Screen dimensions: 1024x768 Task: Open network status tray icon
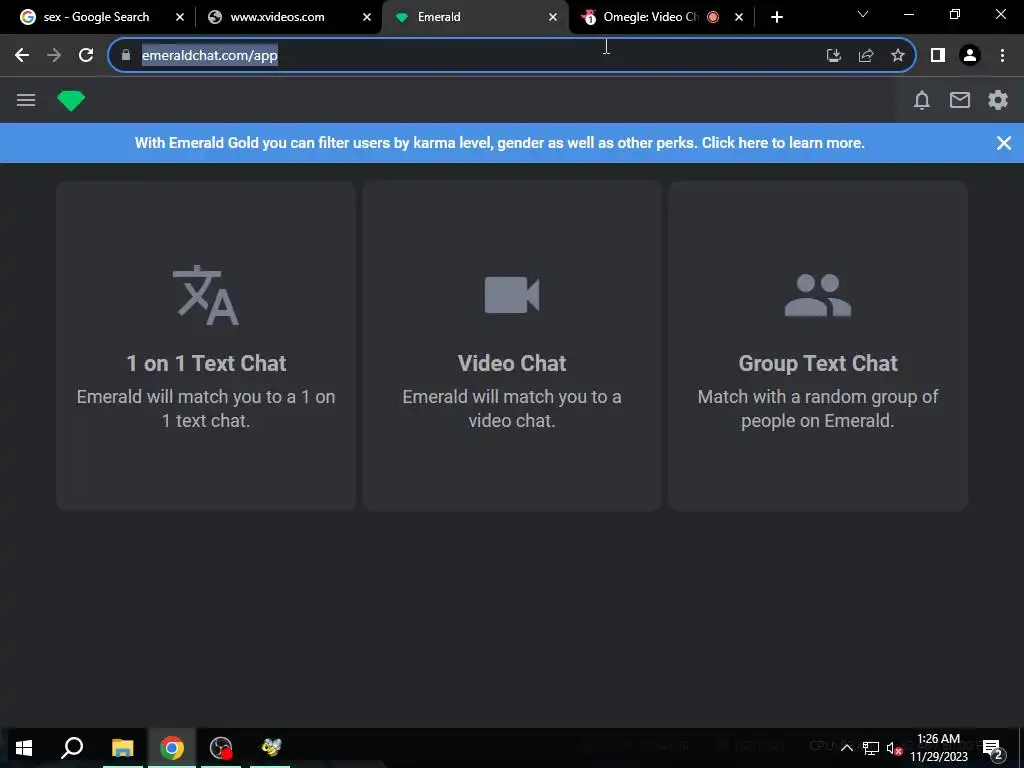click(x=871, y=748)
